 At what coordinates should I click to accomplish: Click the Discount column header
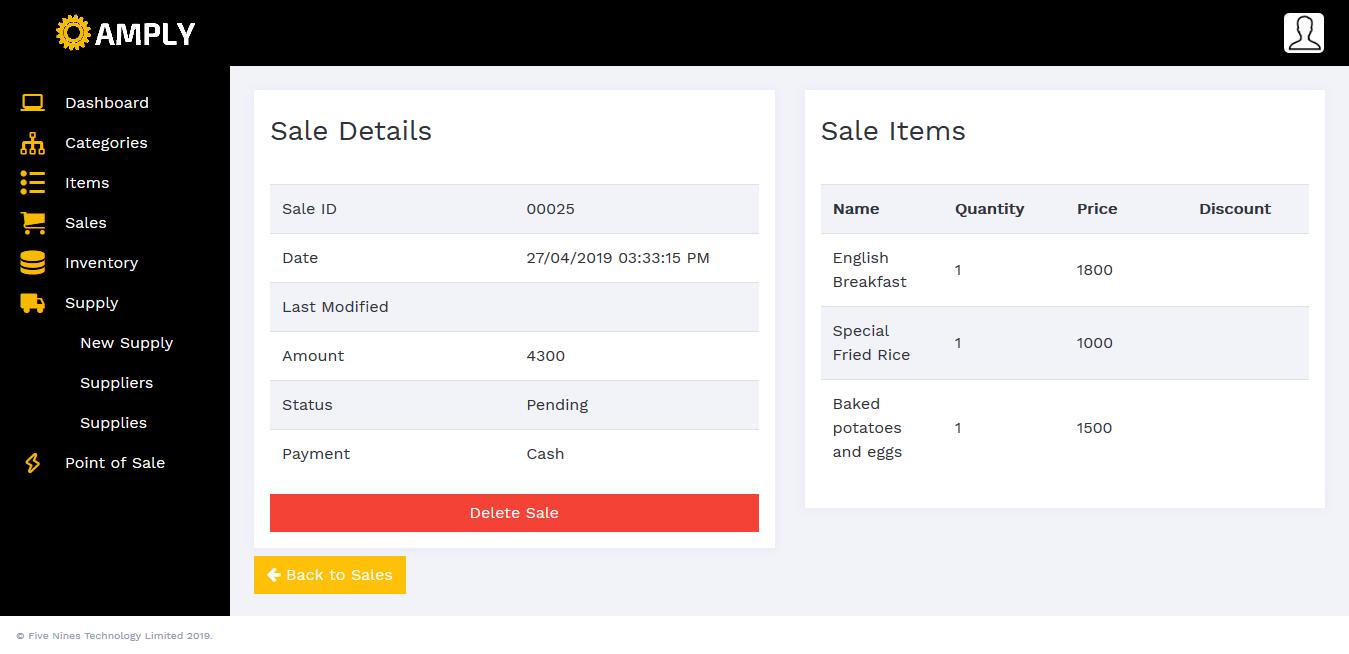click(x=1234, y=209)
